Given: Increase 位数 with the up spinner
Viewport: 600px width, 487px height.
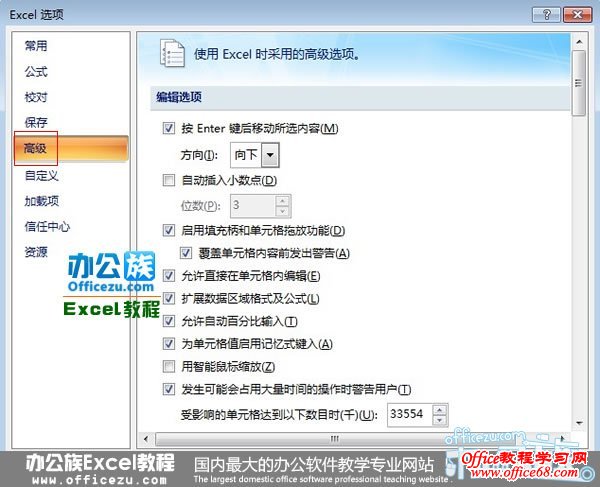Looking at the screenshot, I should (x=283, y=200).
